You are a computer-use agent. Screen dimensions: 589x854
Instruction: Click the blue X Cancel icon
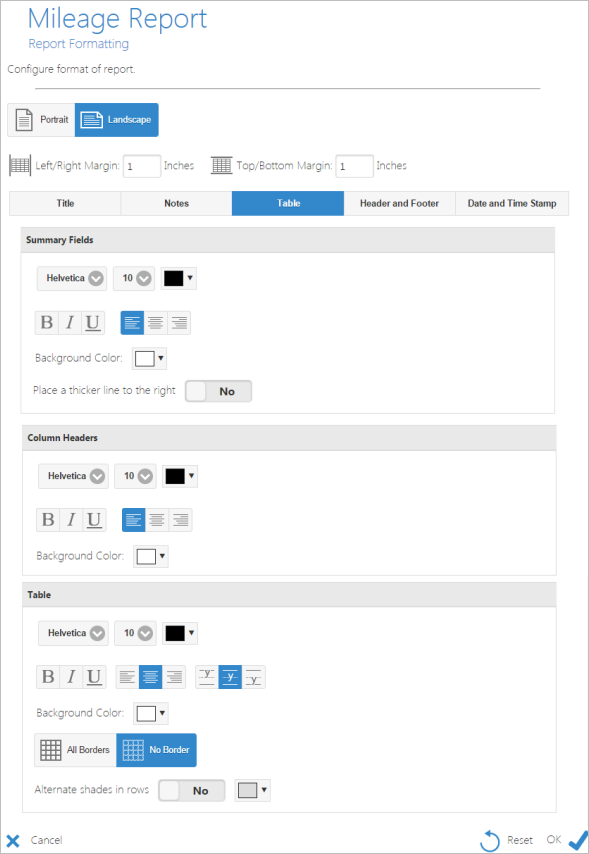(13, 840)
